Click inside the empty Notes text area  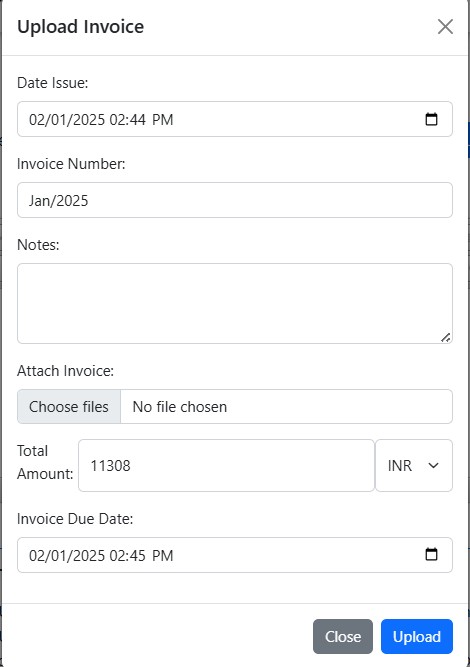235,303
